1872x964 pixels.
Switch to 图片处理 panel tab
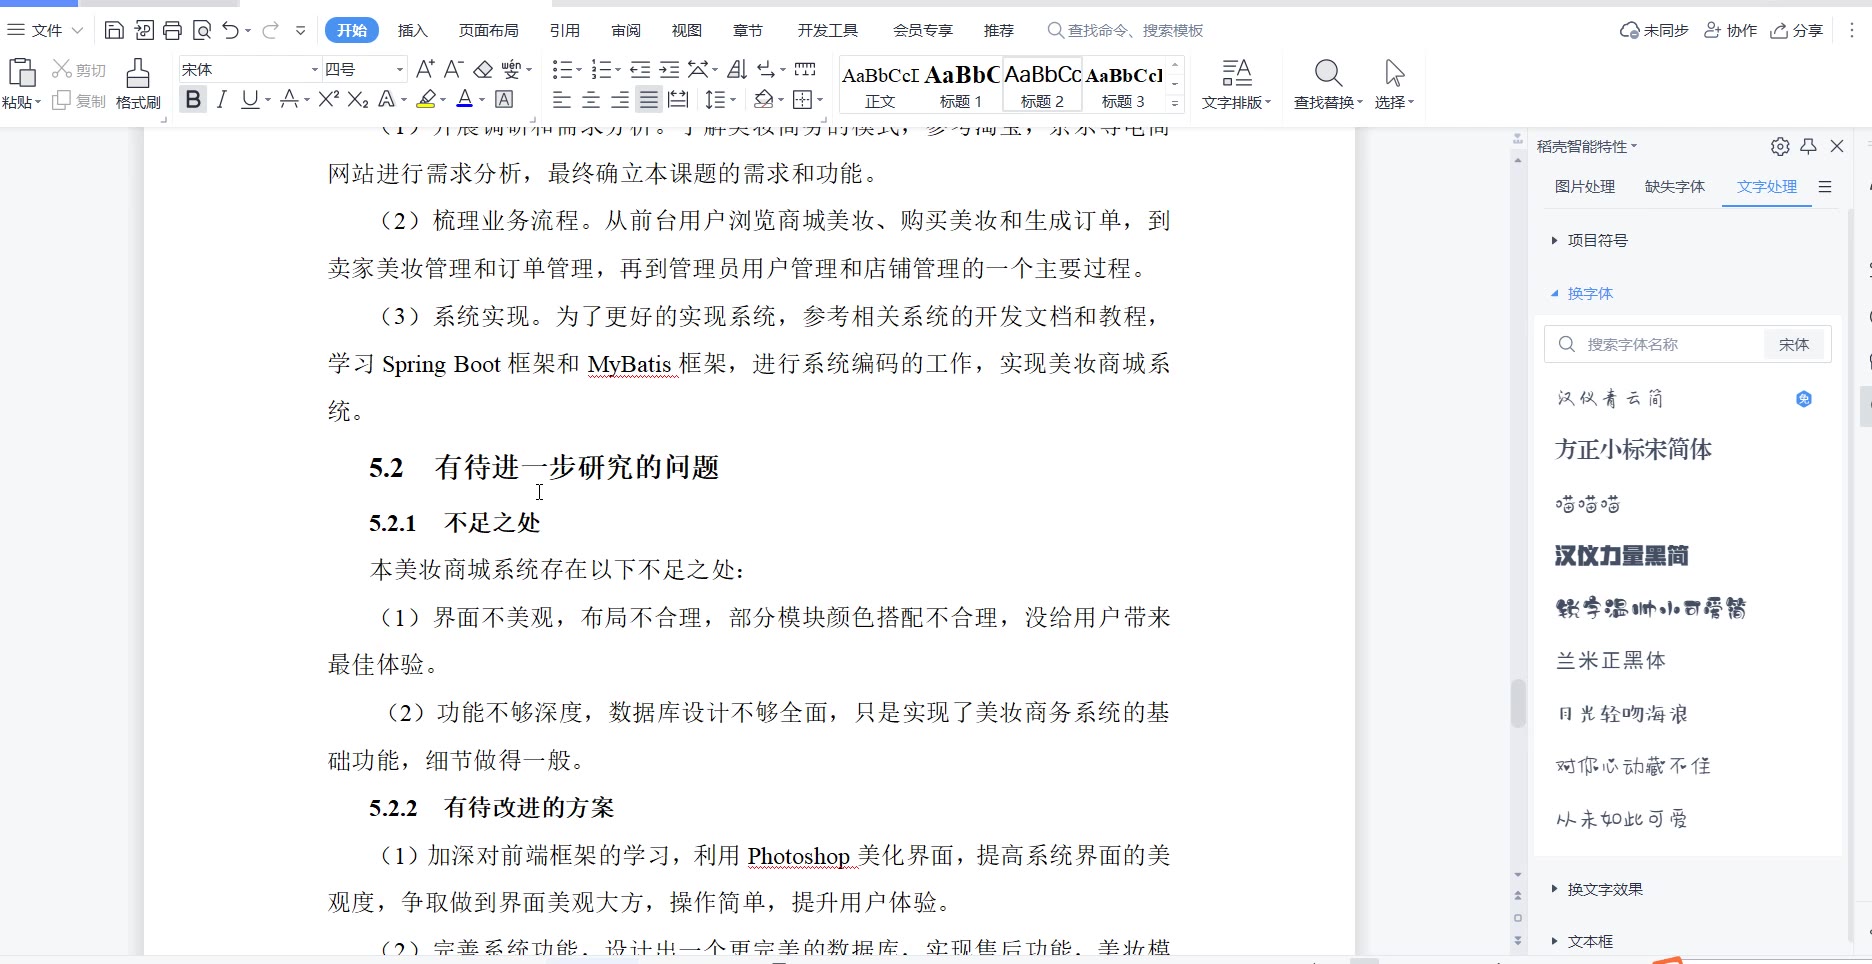pos(1585,186)
